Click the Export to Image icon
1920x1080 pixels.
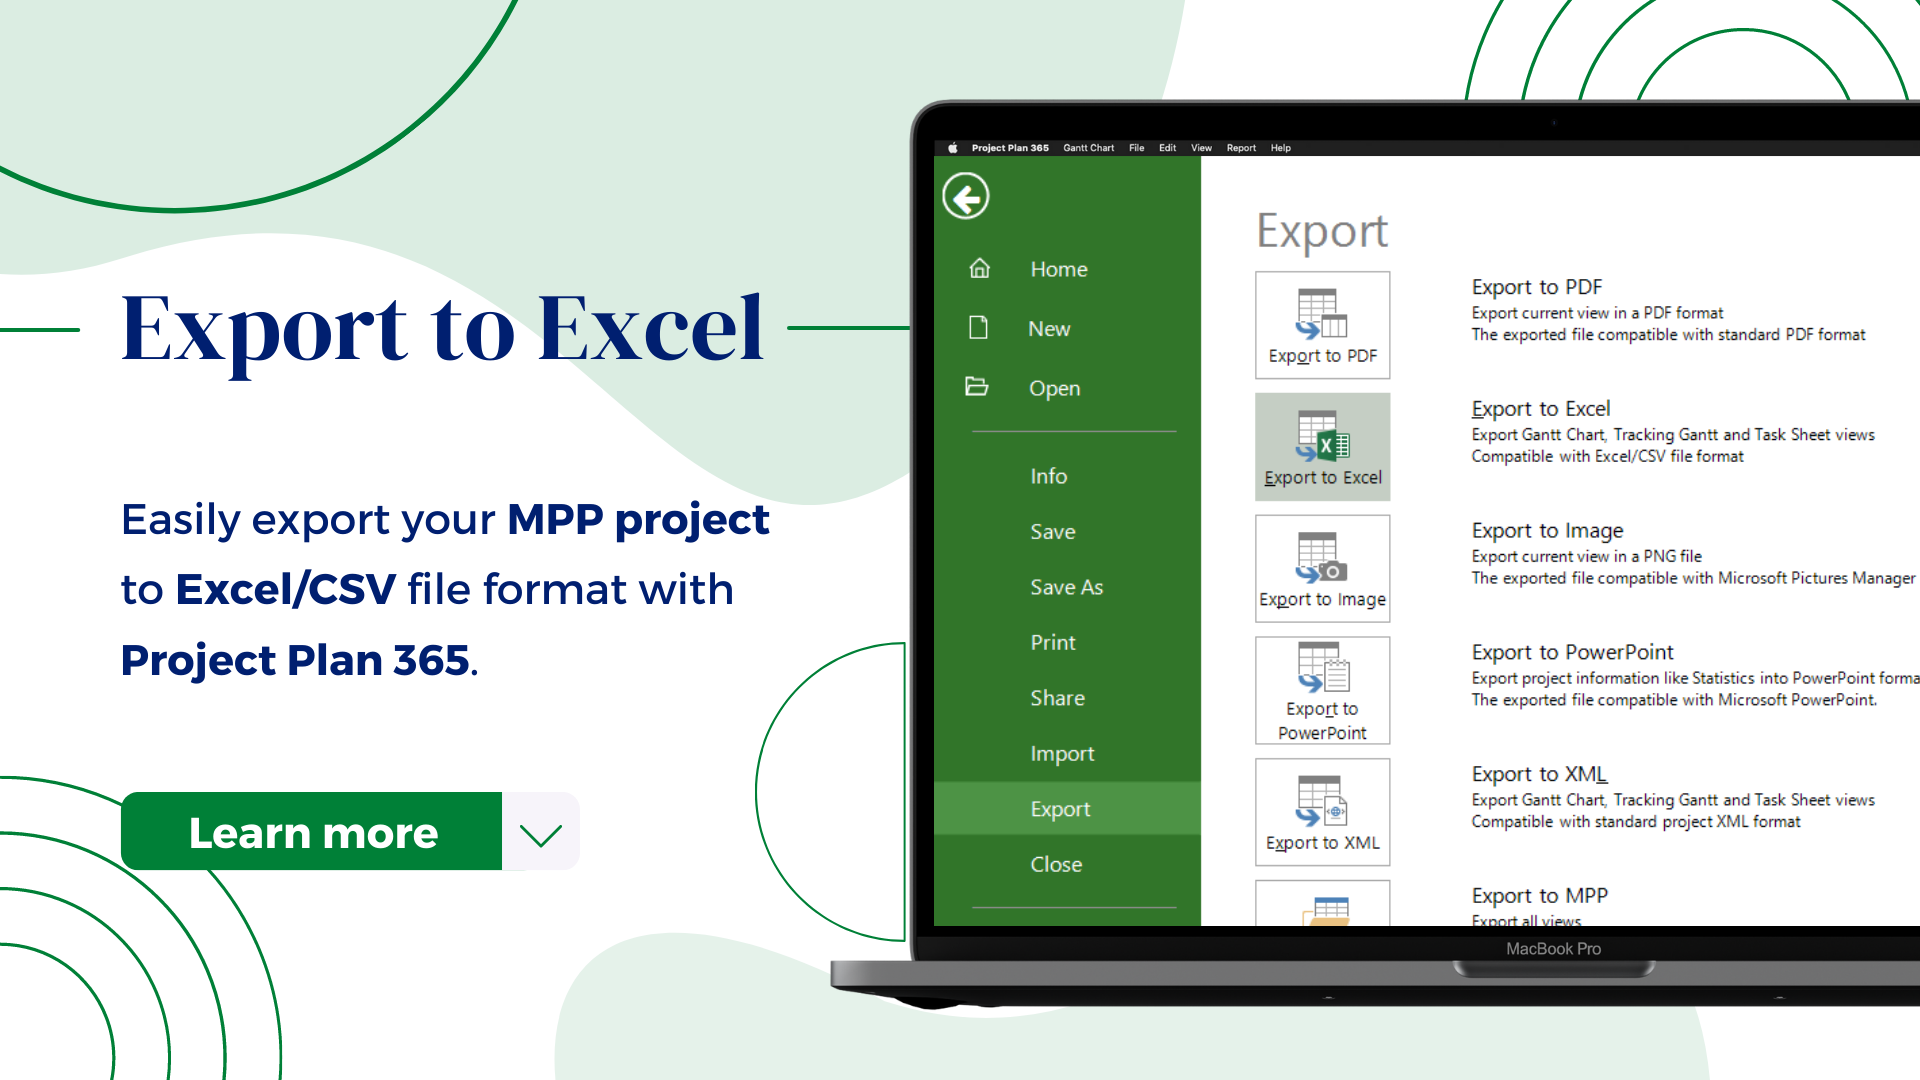click(1323, 567)
